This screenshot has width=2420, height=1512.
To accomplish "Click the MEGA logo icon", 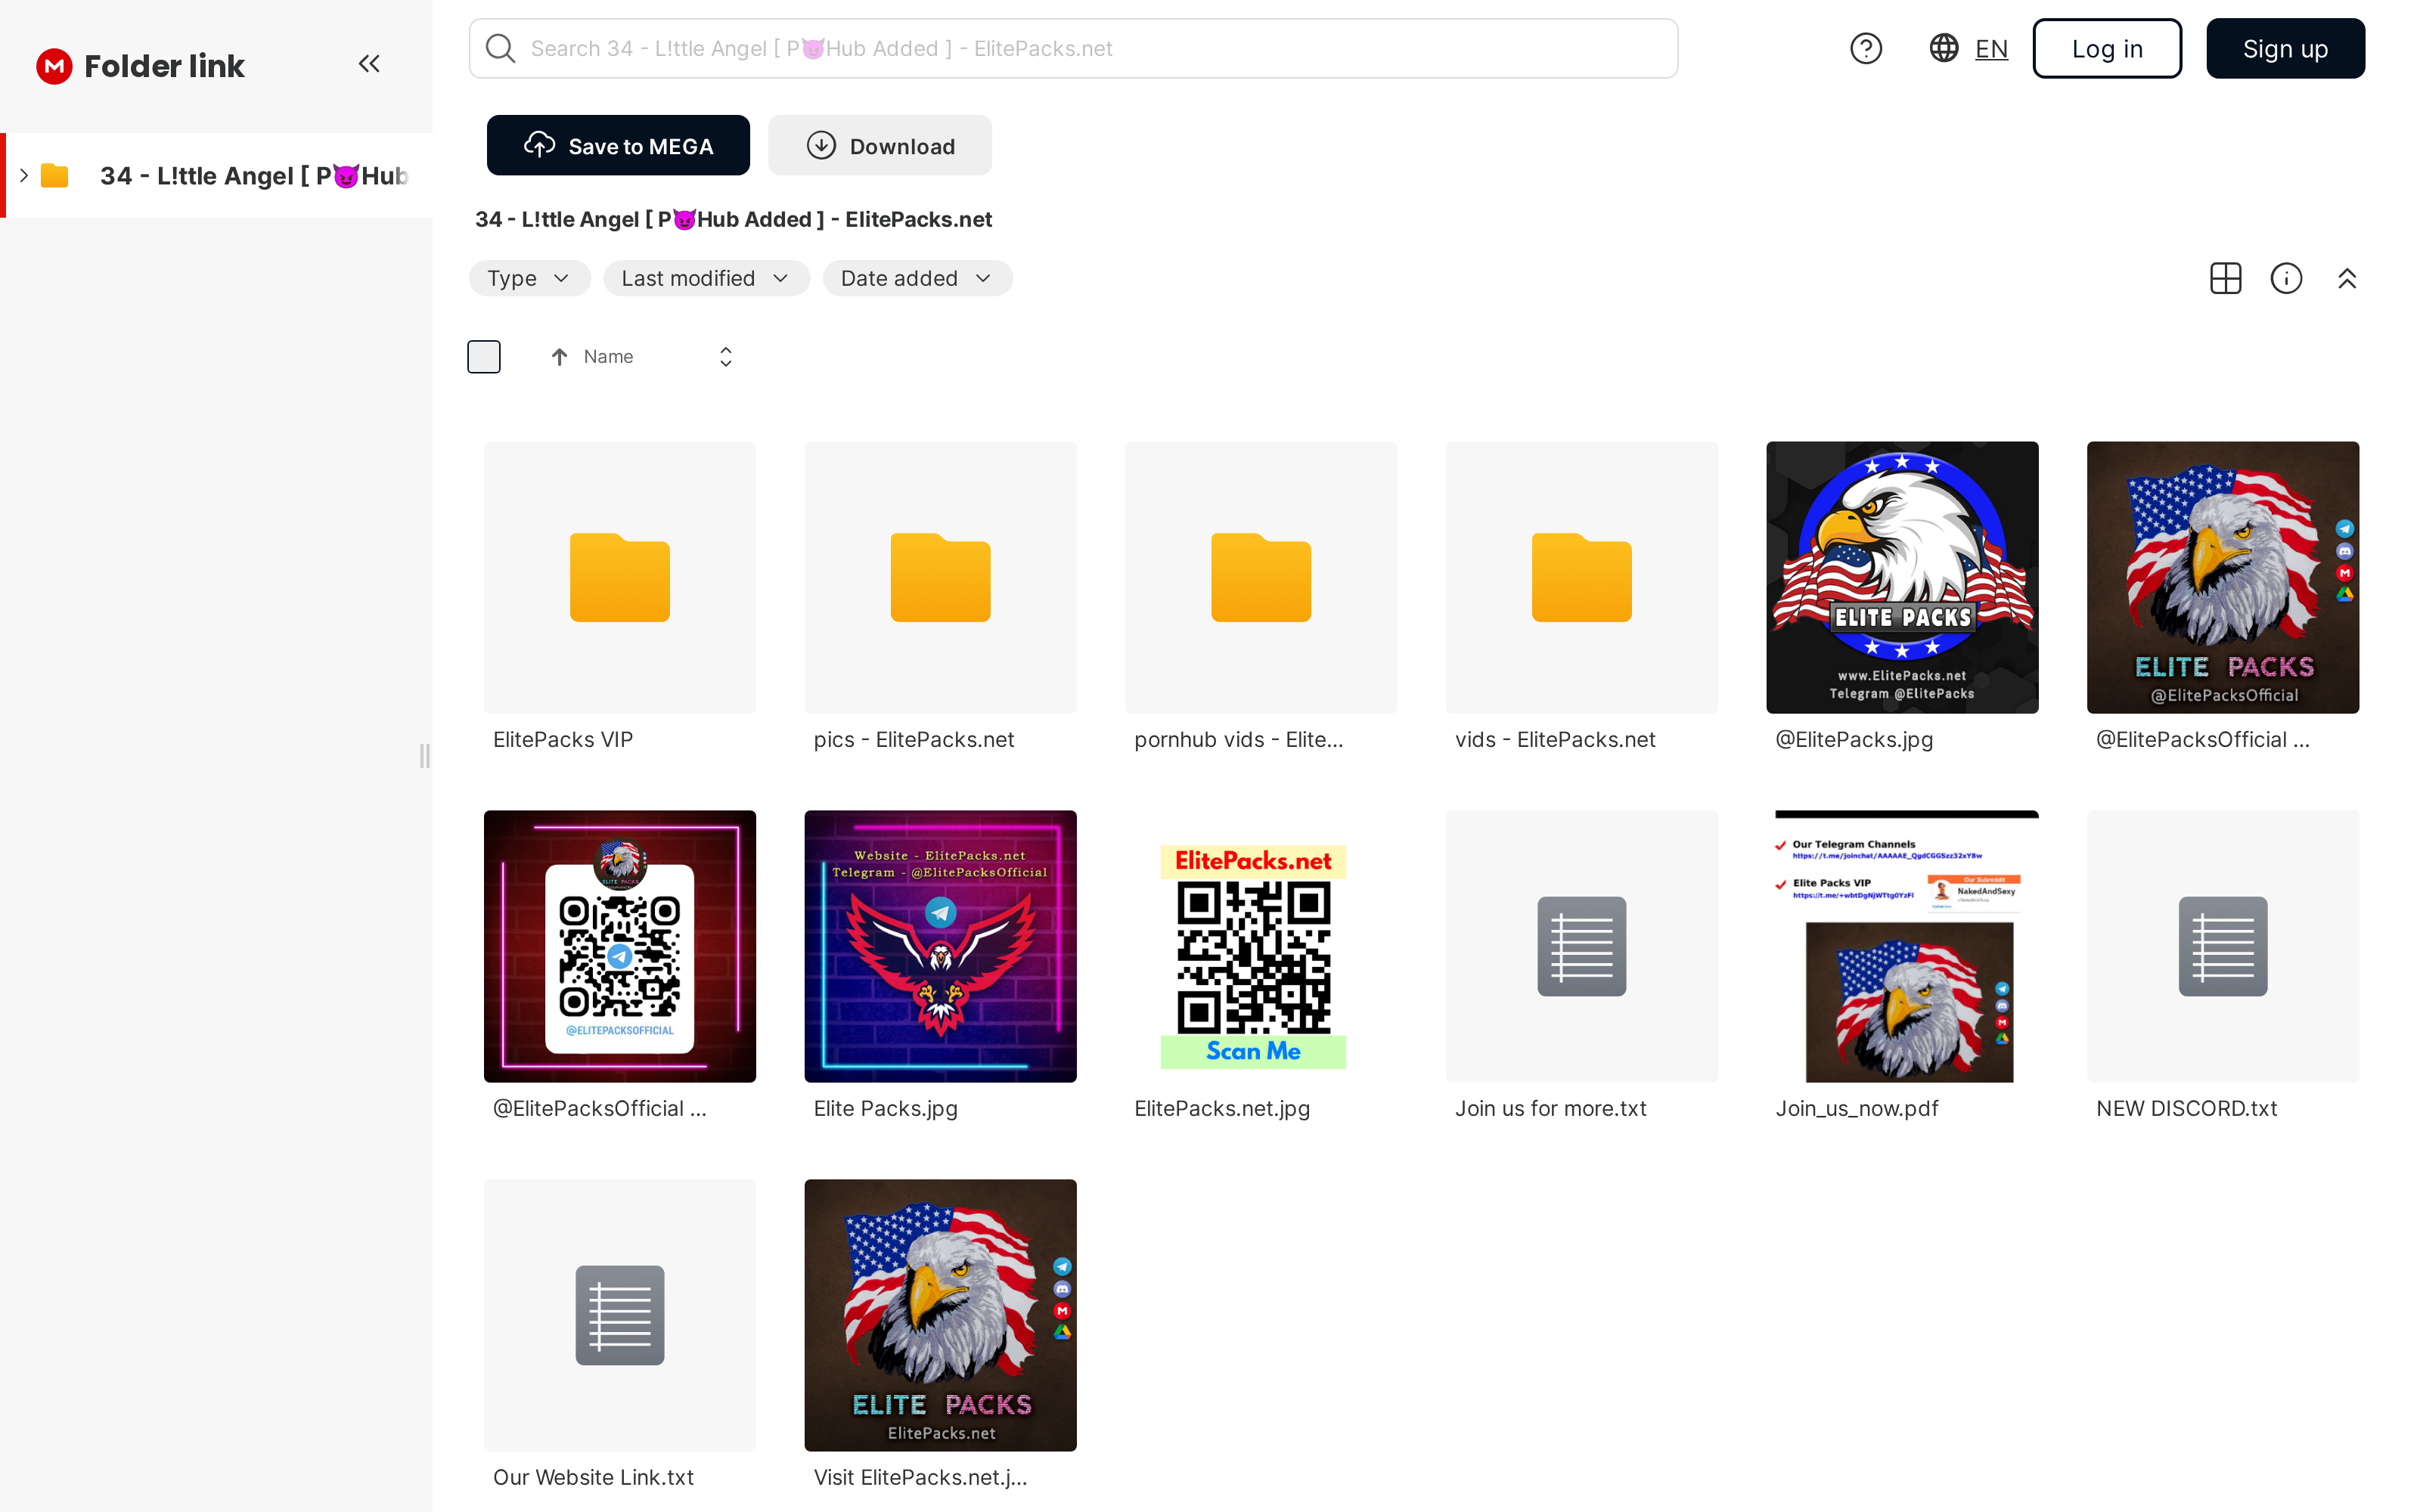I will tap(54, 66).
